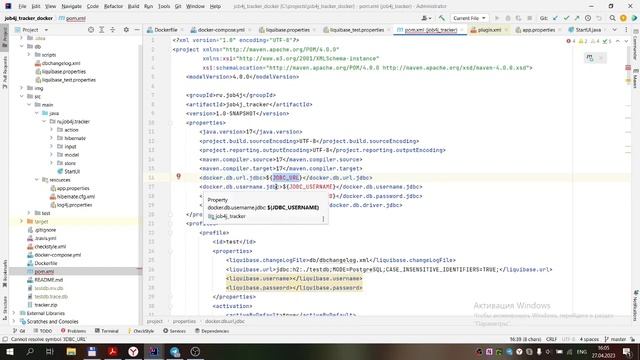Click the Git Rollback undo icon

599,18
